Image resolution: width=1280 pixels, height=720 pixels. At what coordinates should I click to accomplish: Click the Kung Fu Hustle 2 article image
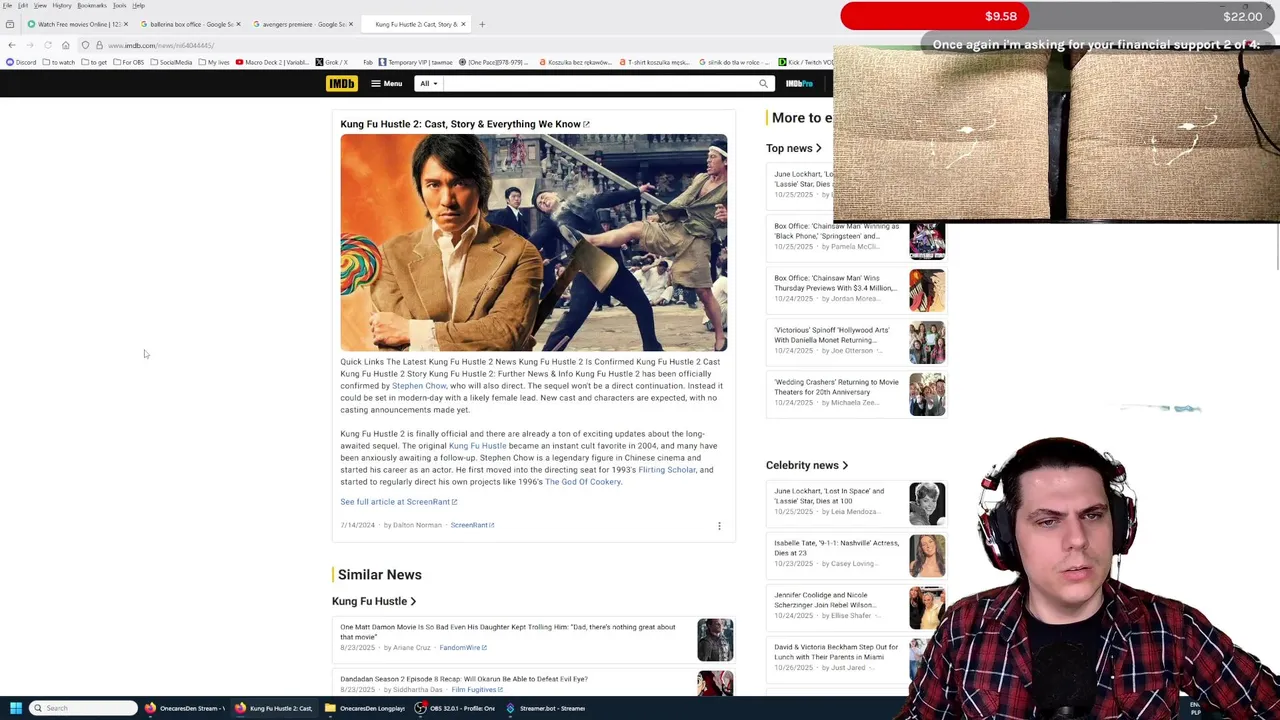tap(534, 243)
